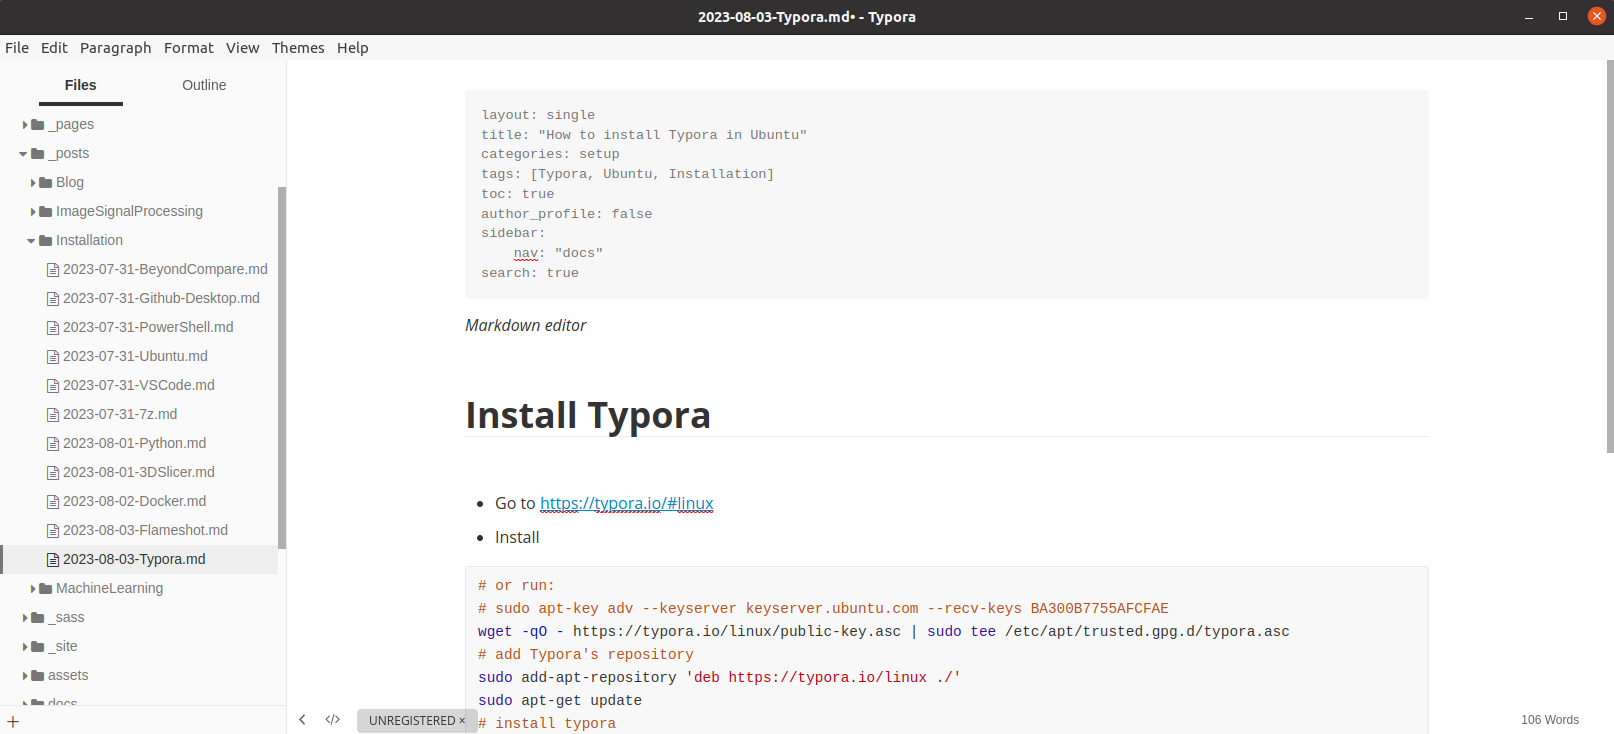Open the Themes menu
Screen dimensions: 1614x734
[298, 47]
